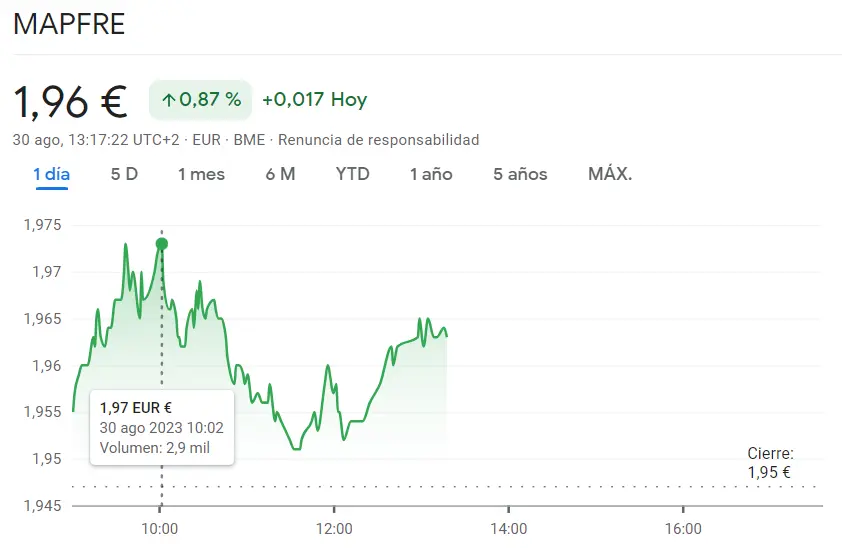The image size is (842, 553).
Task: Select the 1 día time range tab
Action: pos(52,174)
